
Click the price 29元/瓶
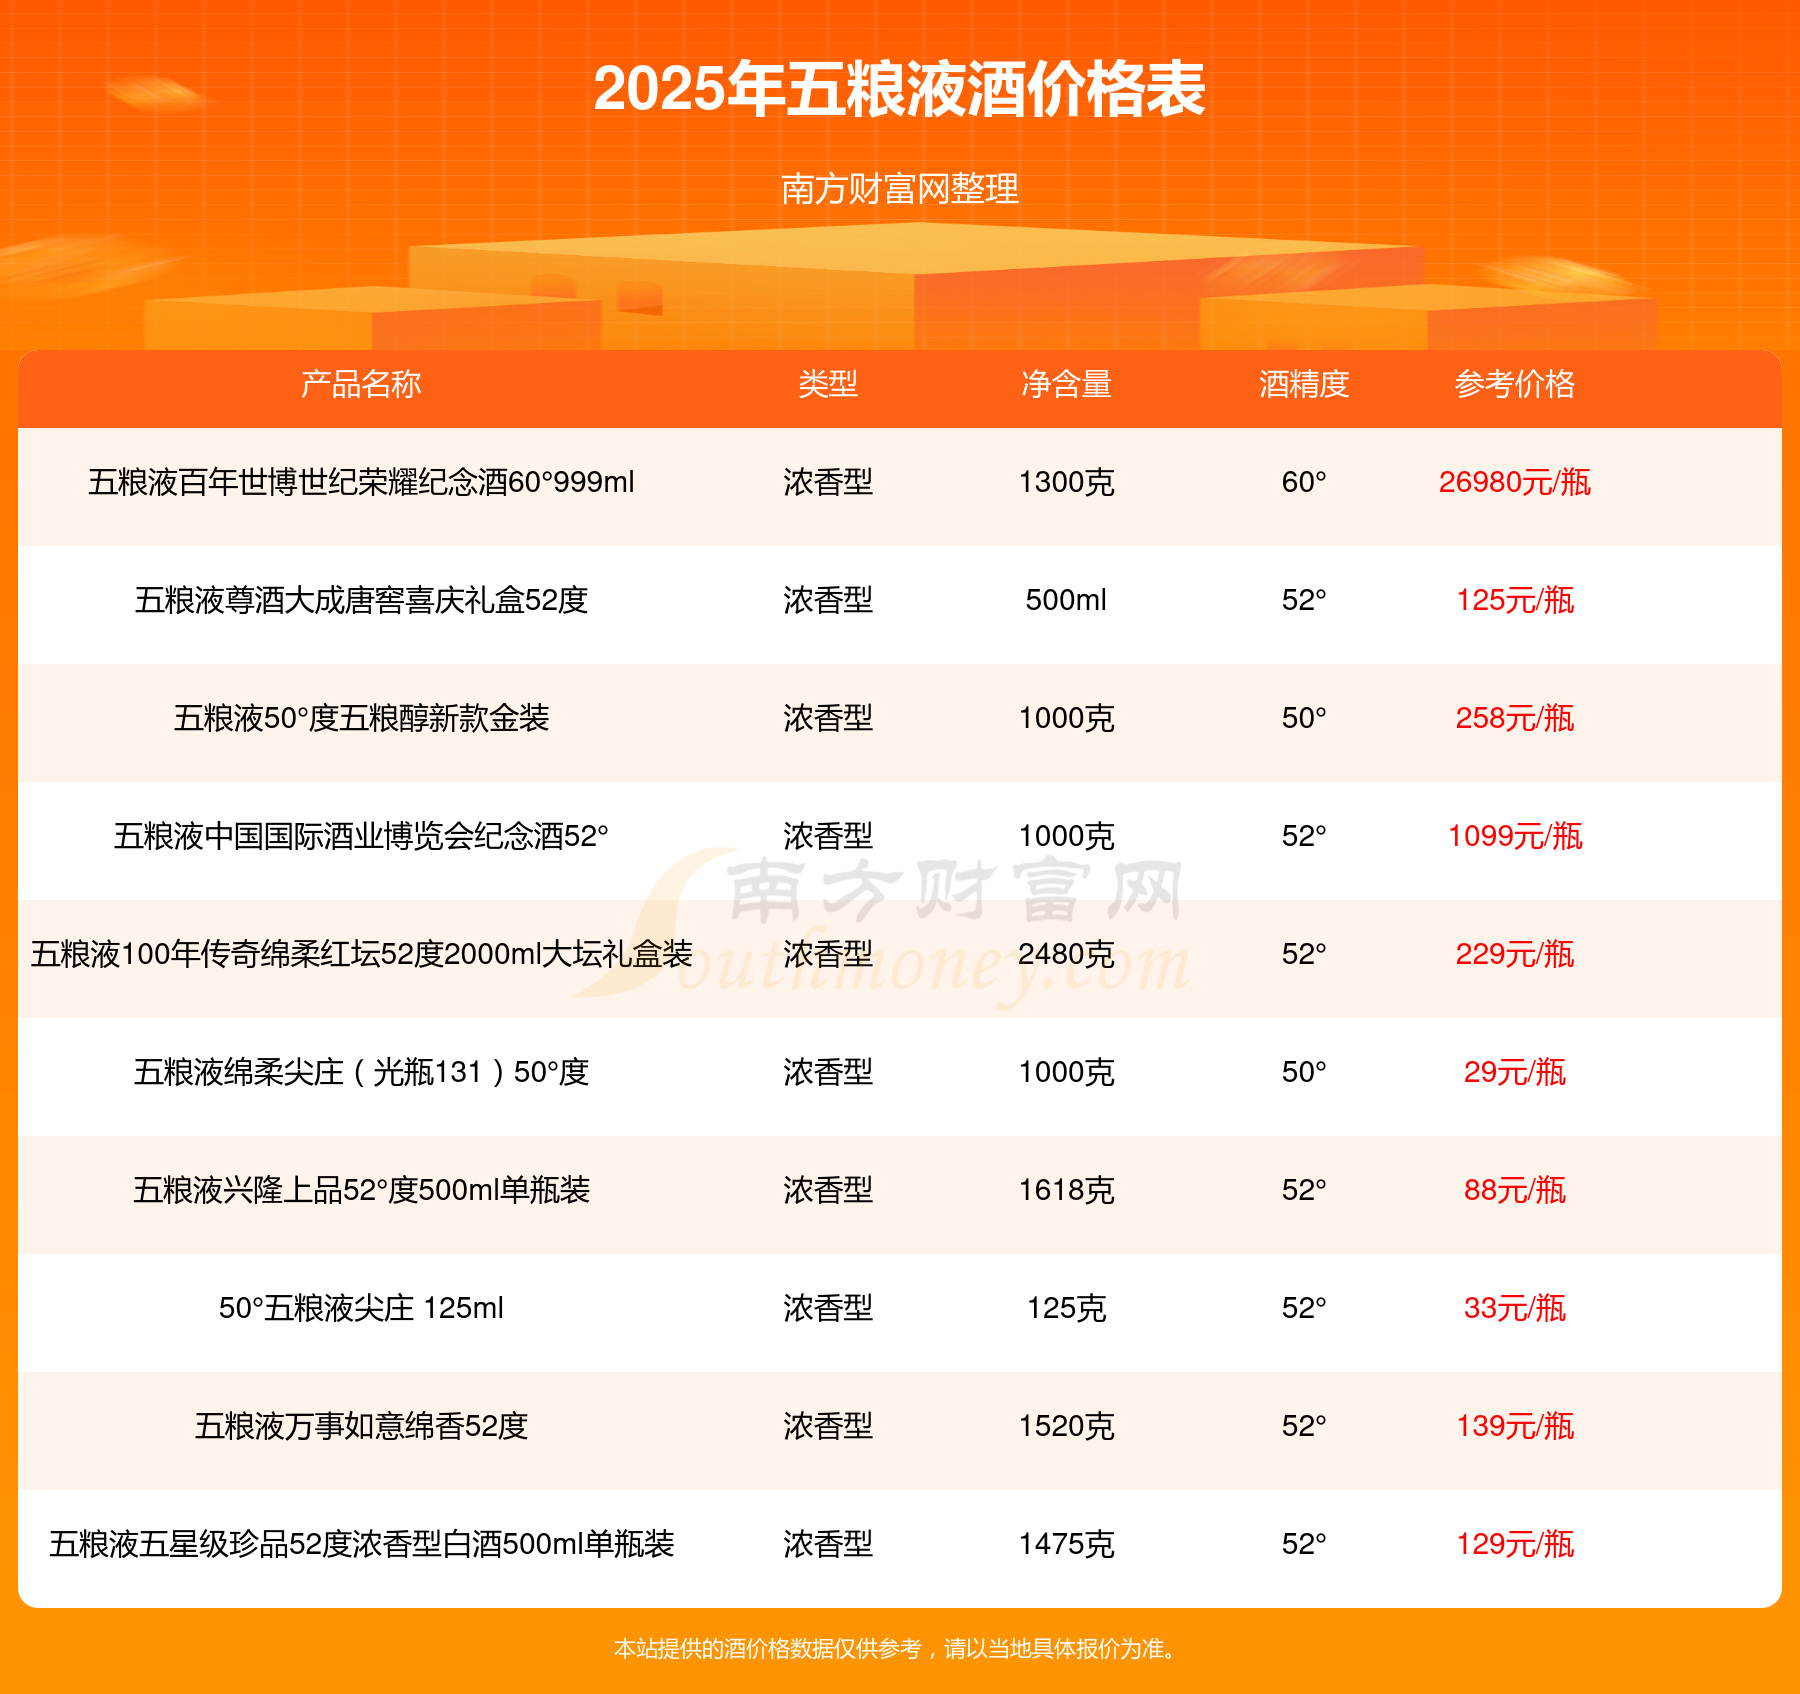[x=1515, y=1072]
